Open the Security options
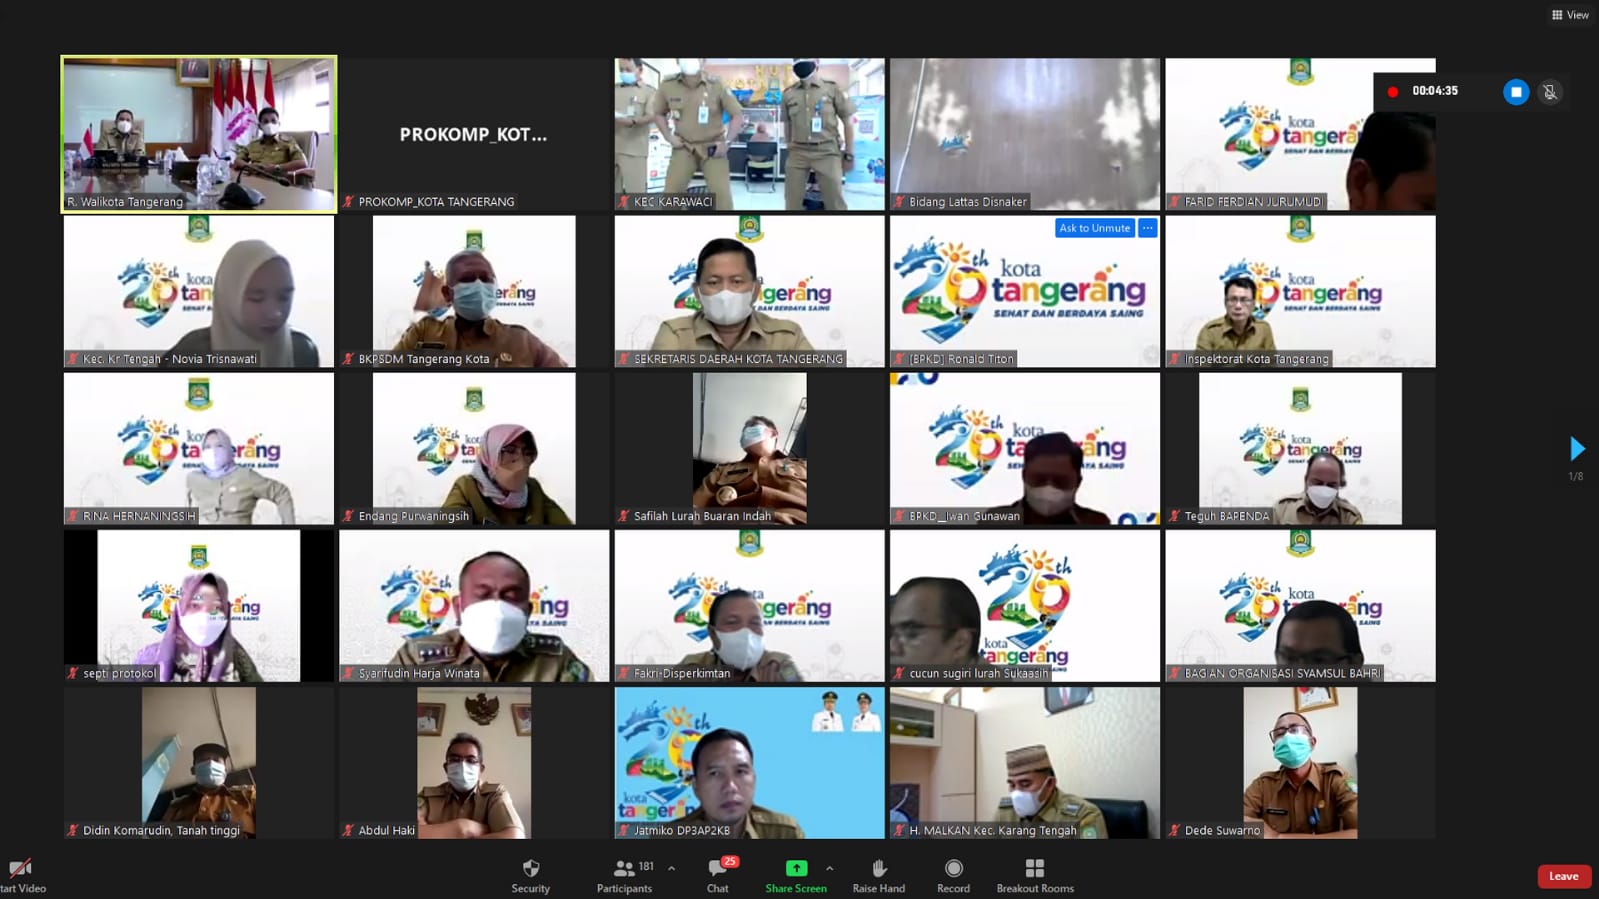The height and width of the screenshot is (899, 1599). (530, 875)
